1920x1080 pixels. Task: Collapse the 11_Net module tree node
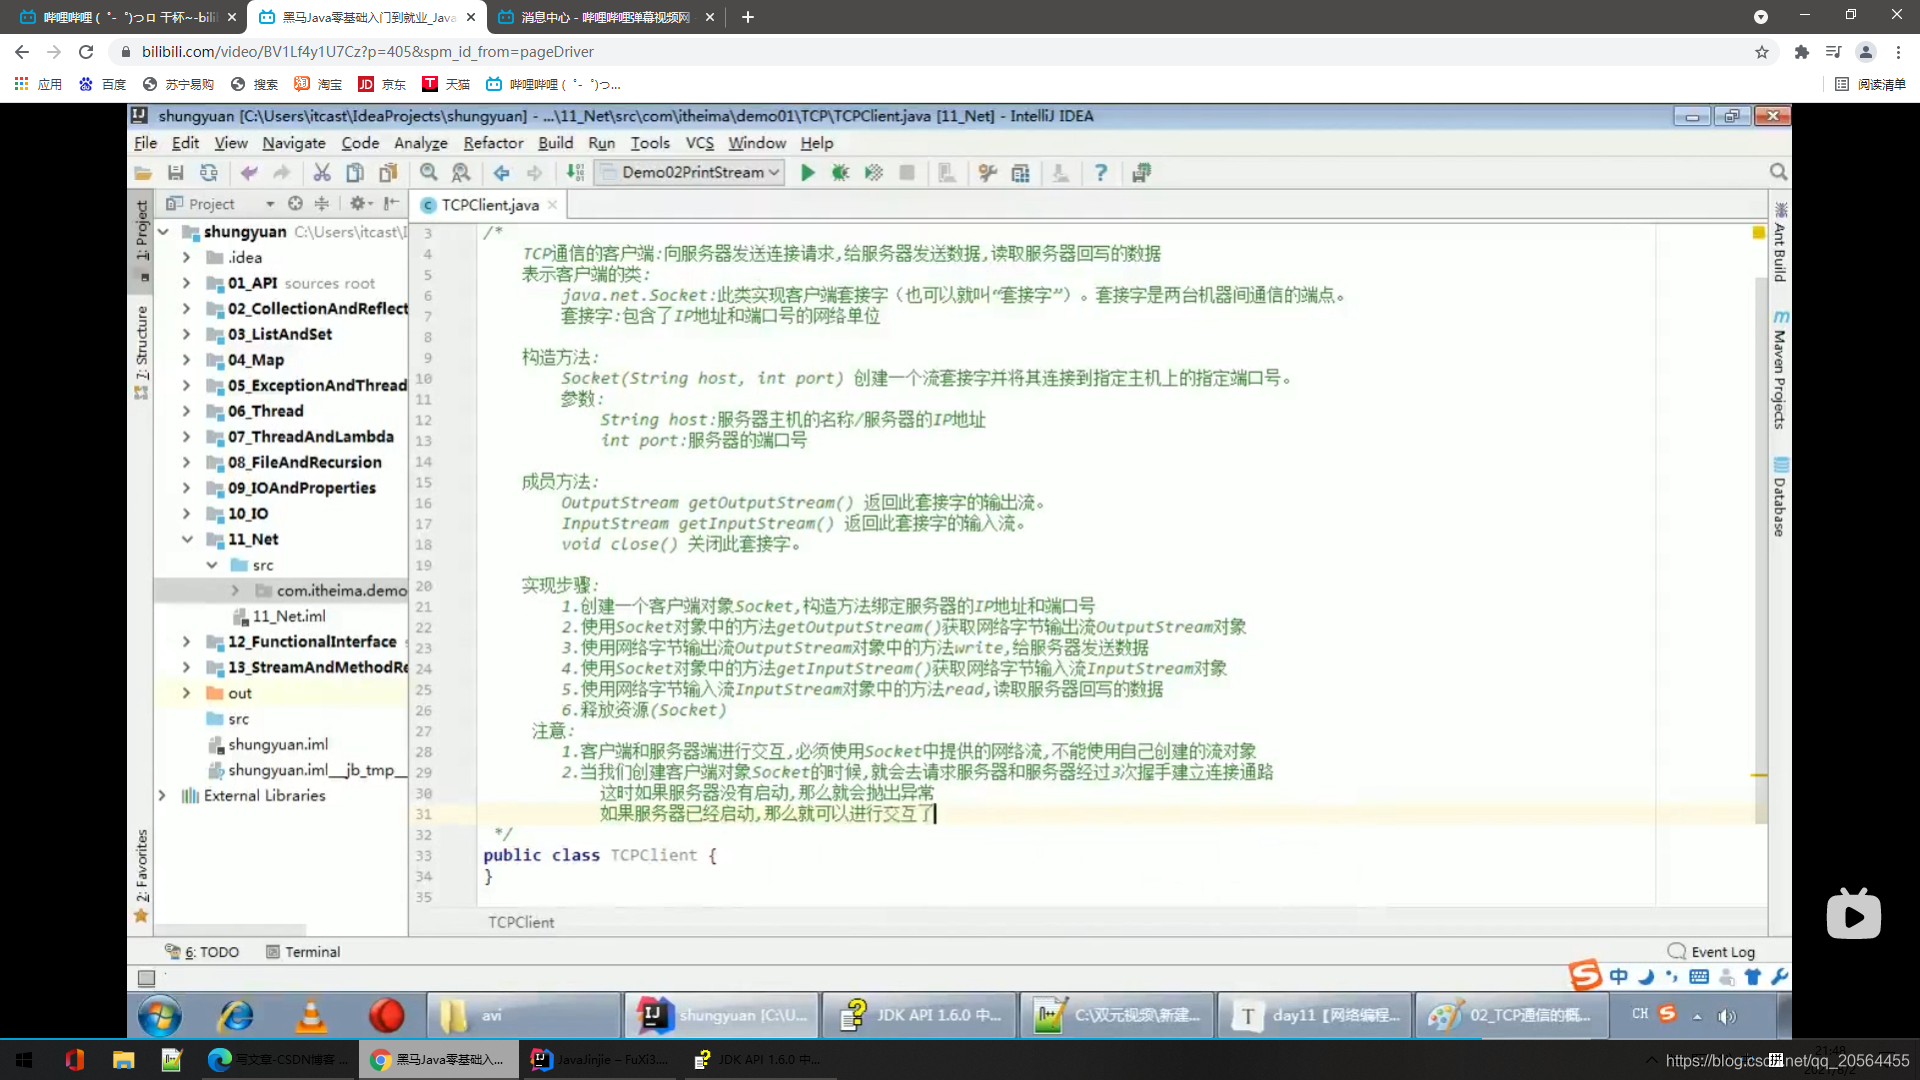[187, 540]
